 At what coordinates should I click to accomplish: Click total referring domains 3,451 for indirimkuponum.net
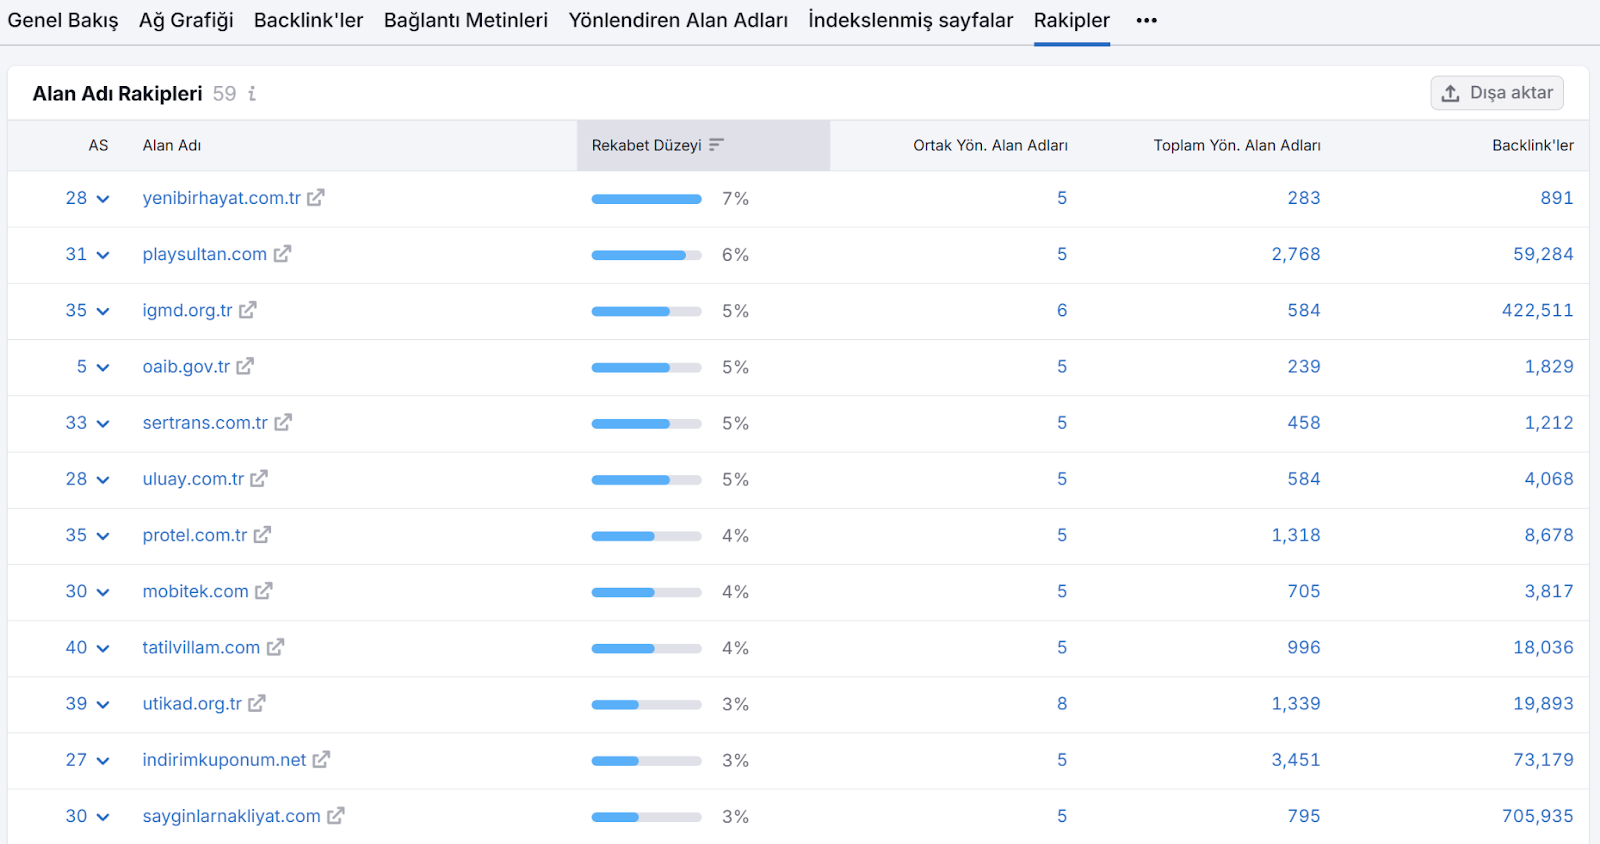click(1296, 760)
